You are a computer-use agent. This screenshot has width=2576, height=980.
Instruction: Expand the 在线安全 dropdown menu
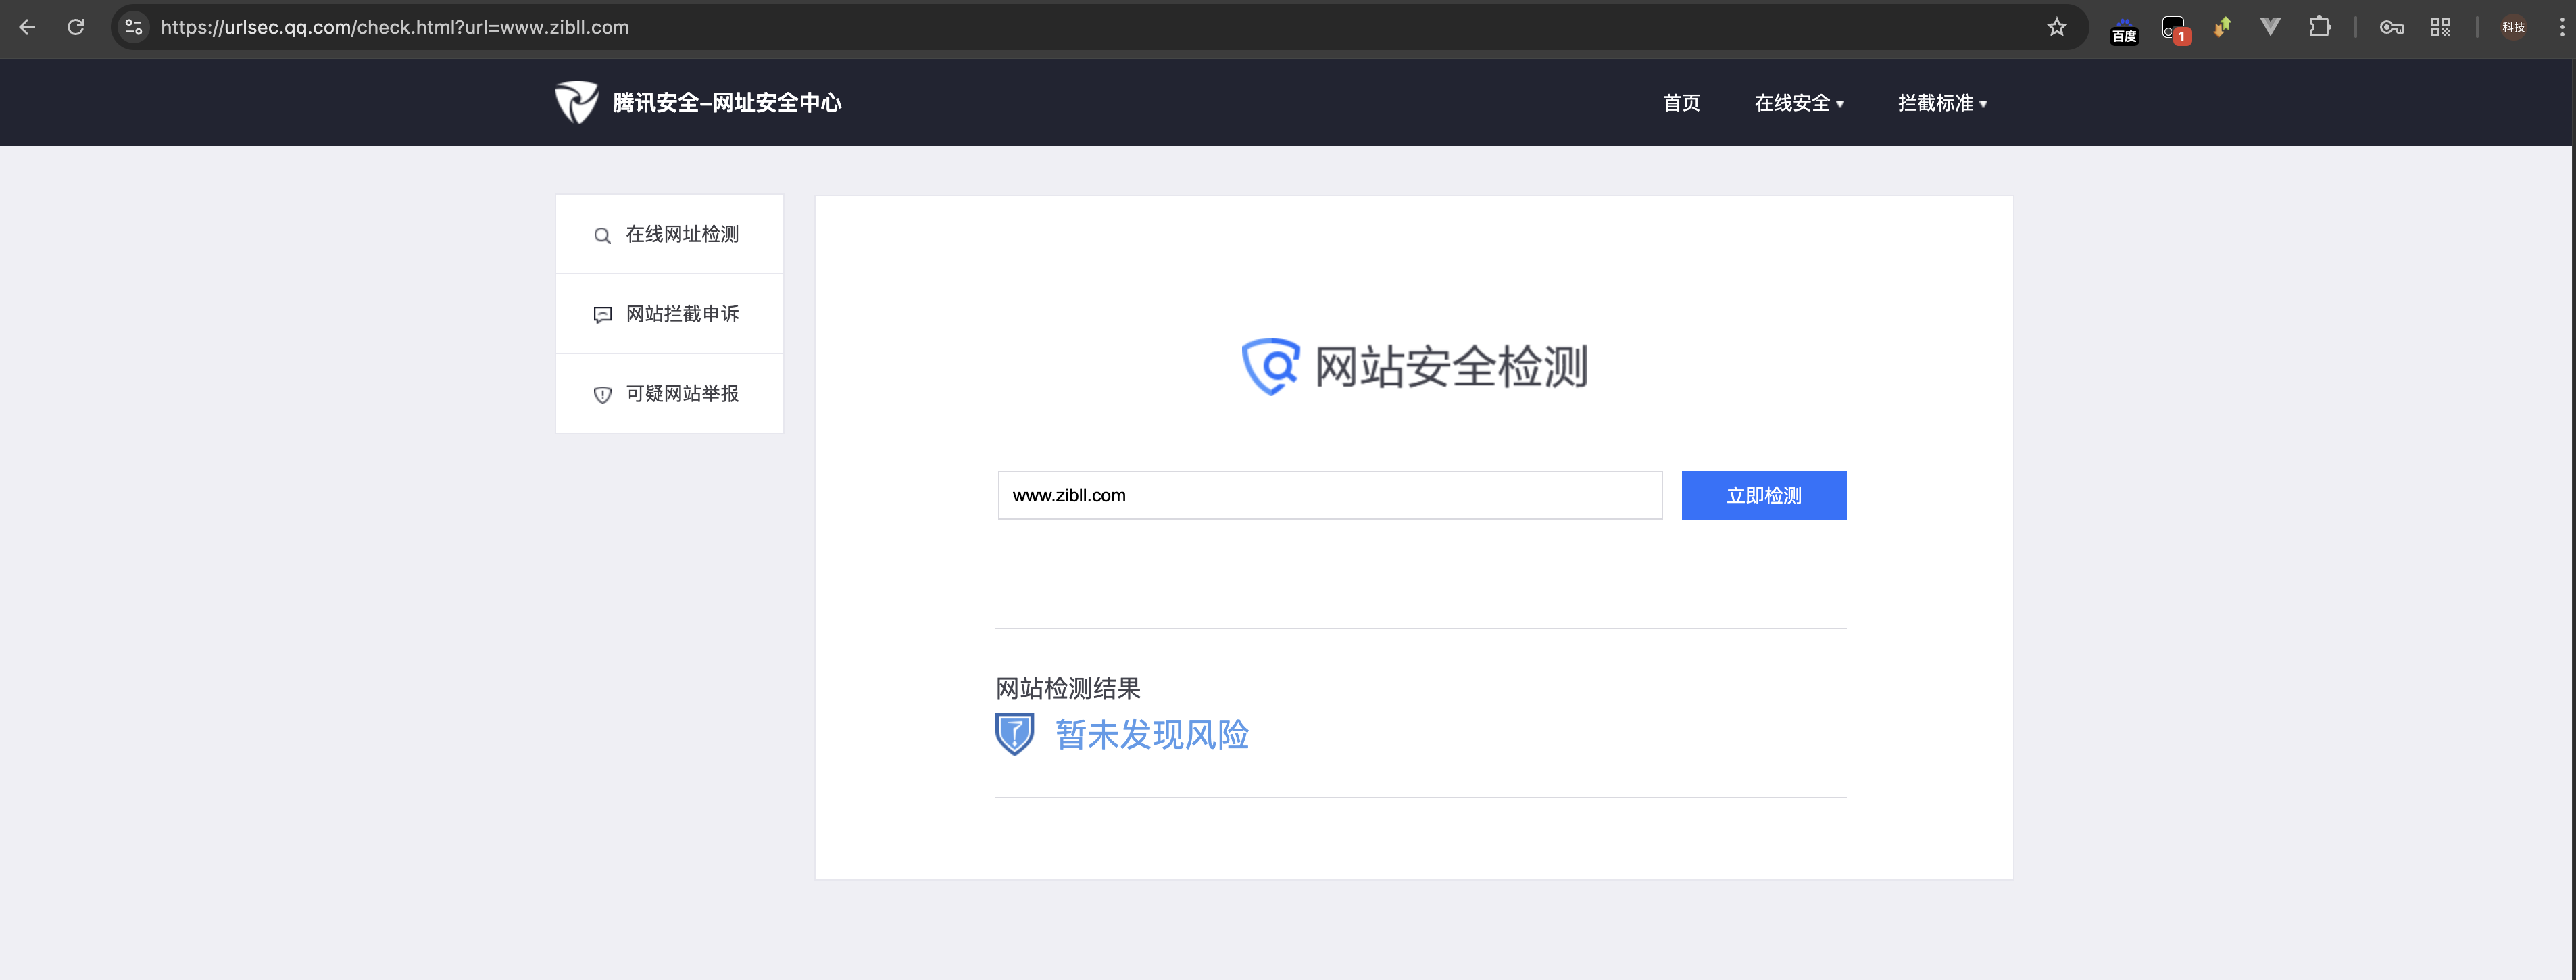(1798, 103)
